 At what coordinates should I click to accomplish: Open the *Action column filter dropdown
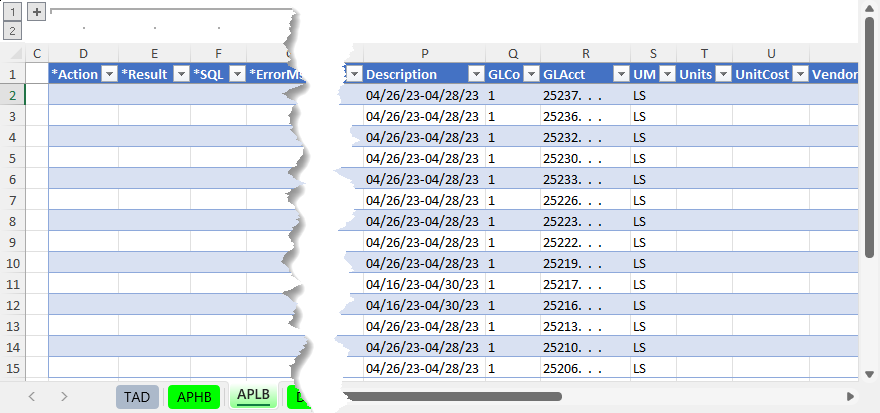[x=109, y=74]
